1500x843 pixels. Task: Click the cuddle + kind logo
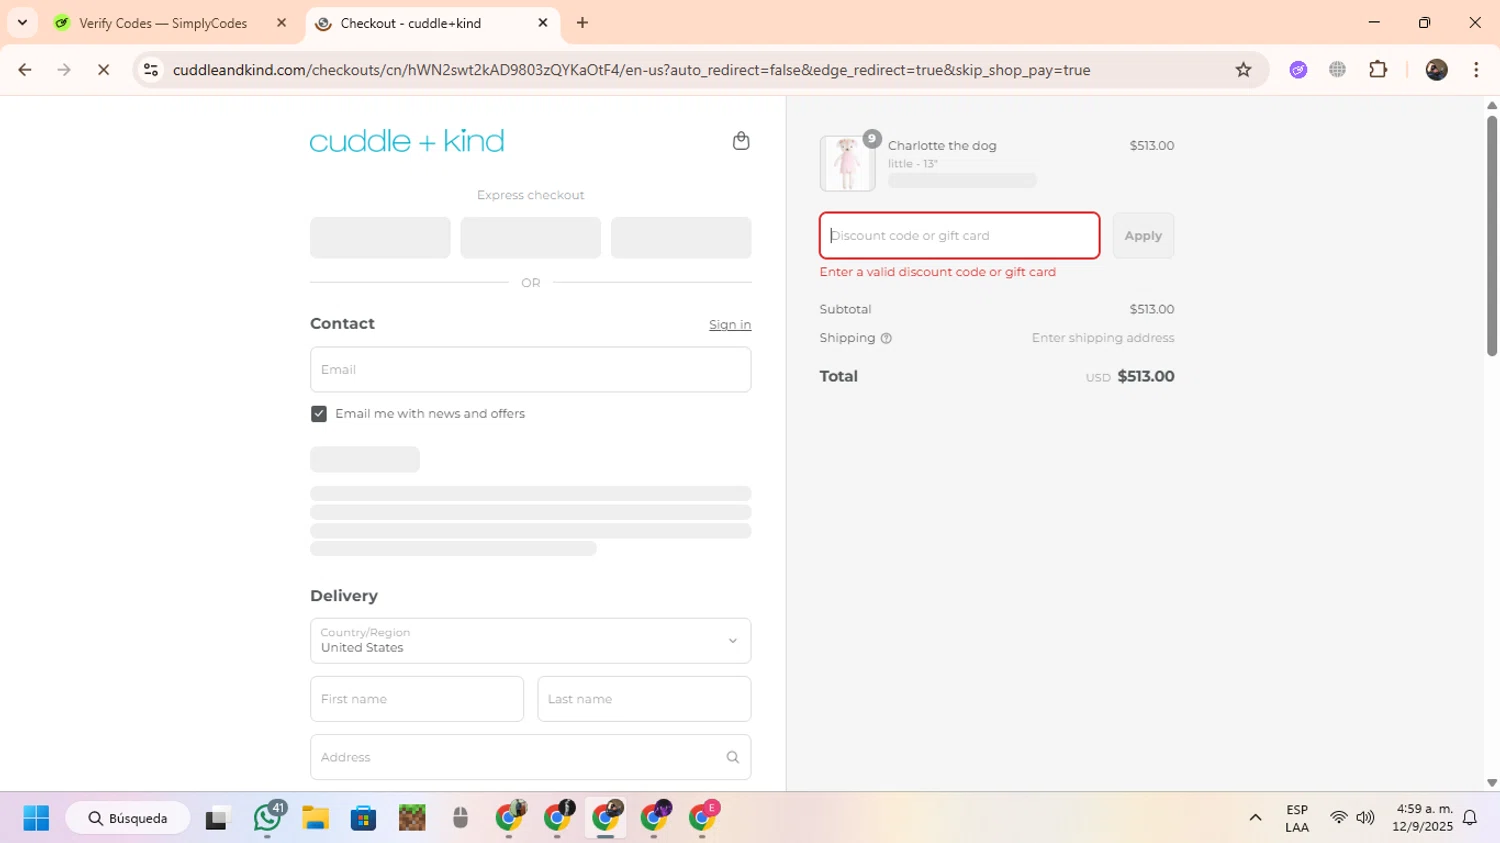tap(407, 141)
